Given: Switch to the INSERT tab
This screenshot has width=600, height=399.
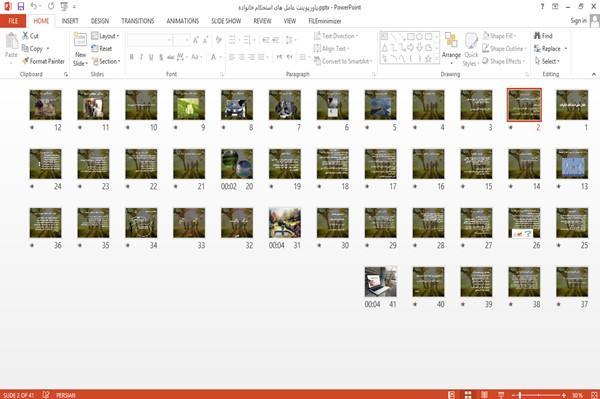Looking at the screenshot, I should click(x=70, y=21).
